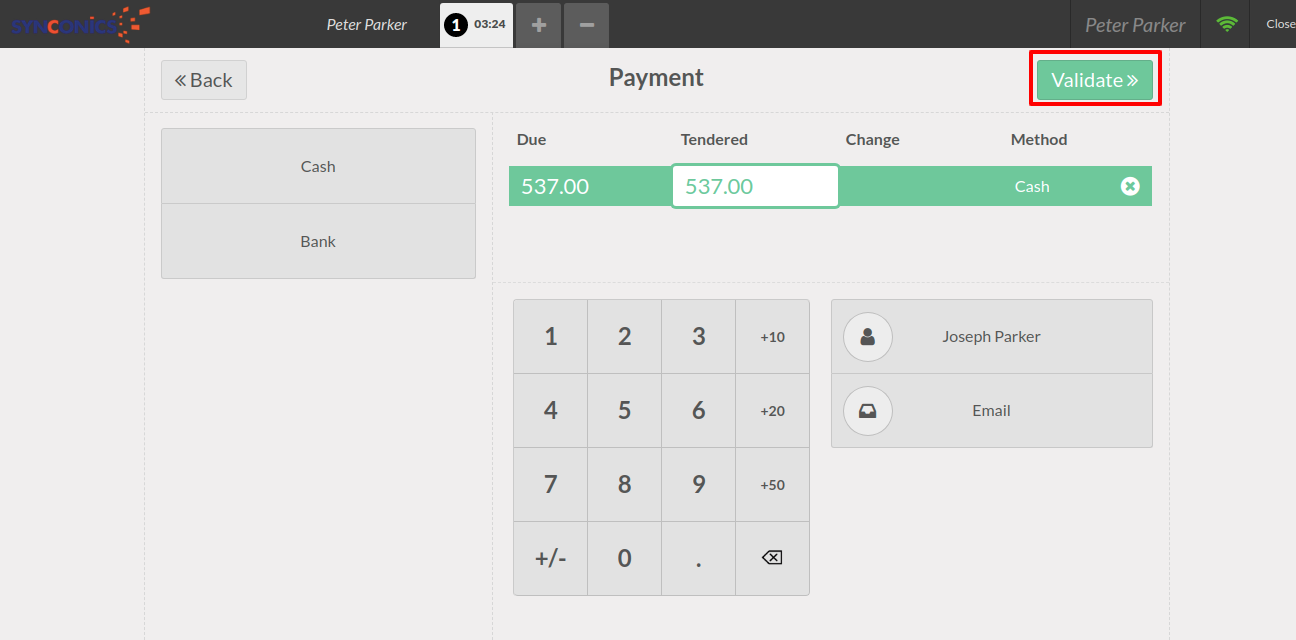Toggle sign with +/- key
This screenshot has width=1296, height=640.
coord(550,558)
